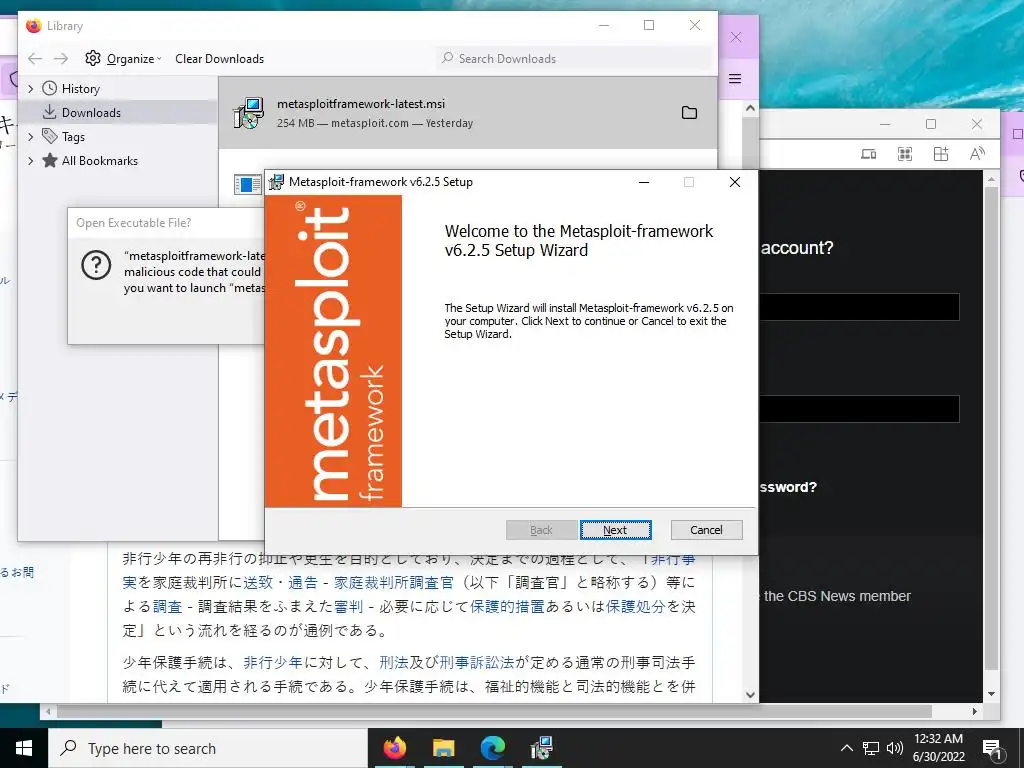Click the Edge vertical scrollbar thumb

click(x=991, y=428)
